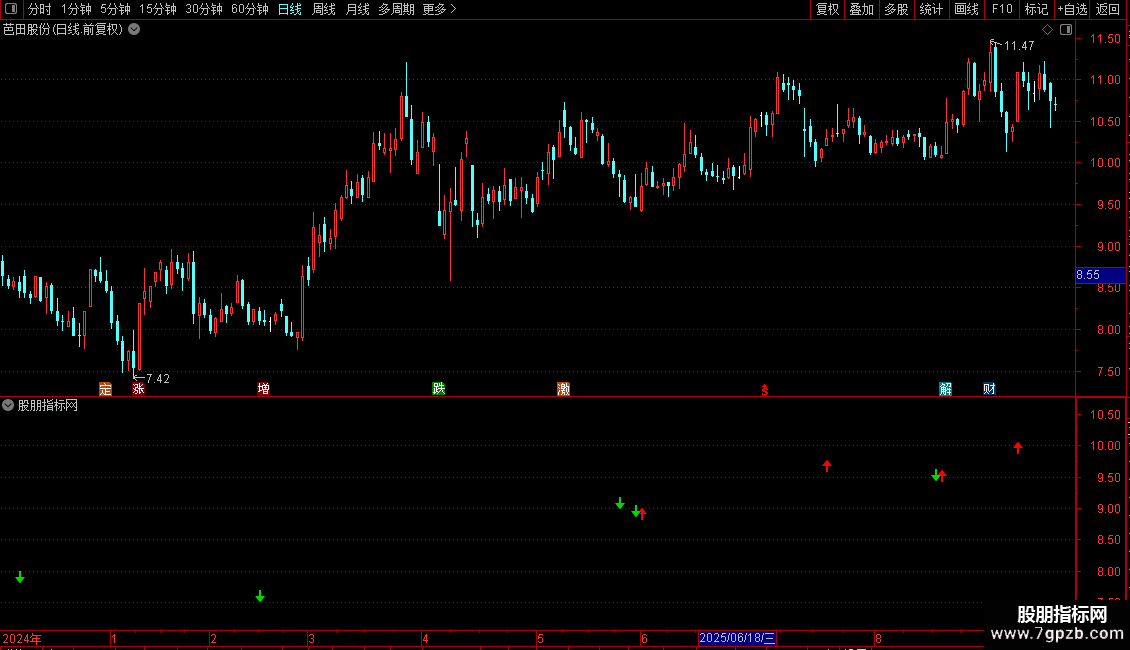Screen dimensions: 1130x650
Task: Select the 60分钟 period
Action: coord(249,9)
